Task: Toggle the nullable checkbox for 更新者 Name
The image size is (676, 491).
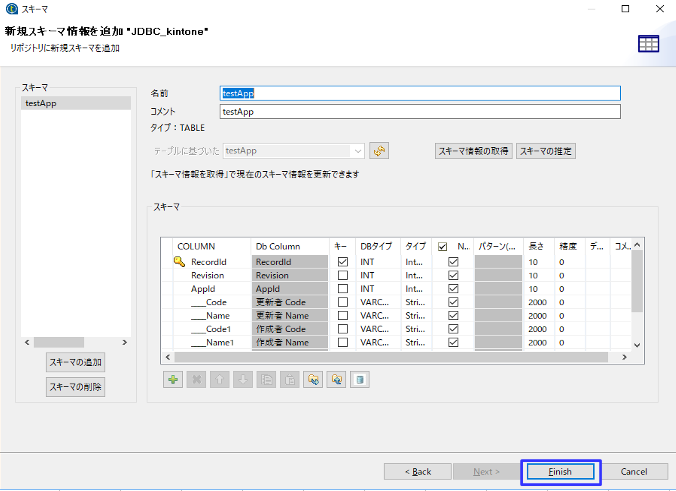Action: pyautogui.click(x=453, y=316)
